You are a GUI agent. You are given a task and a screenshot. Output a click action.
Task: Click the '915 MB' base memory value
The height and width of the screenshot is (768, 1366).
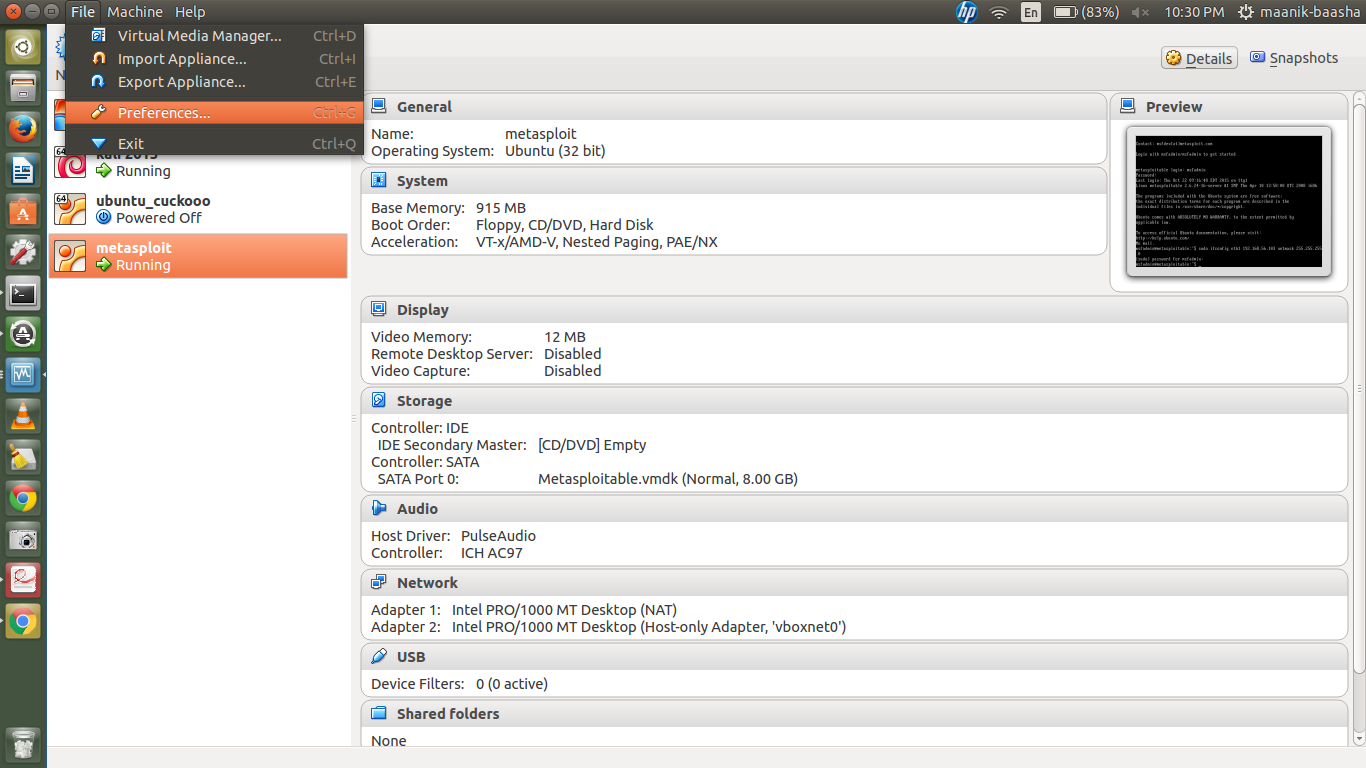coord(501,208)
